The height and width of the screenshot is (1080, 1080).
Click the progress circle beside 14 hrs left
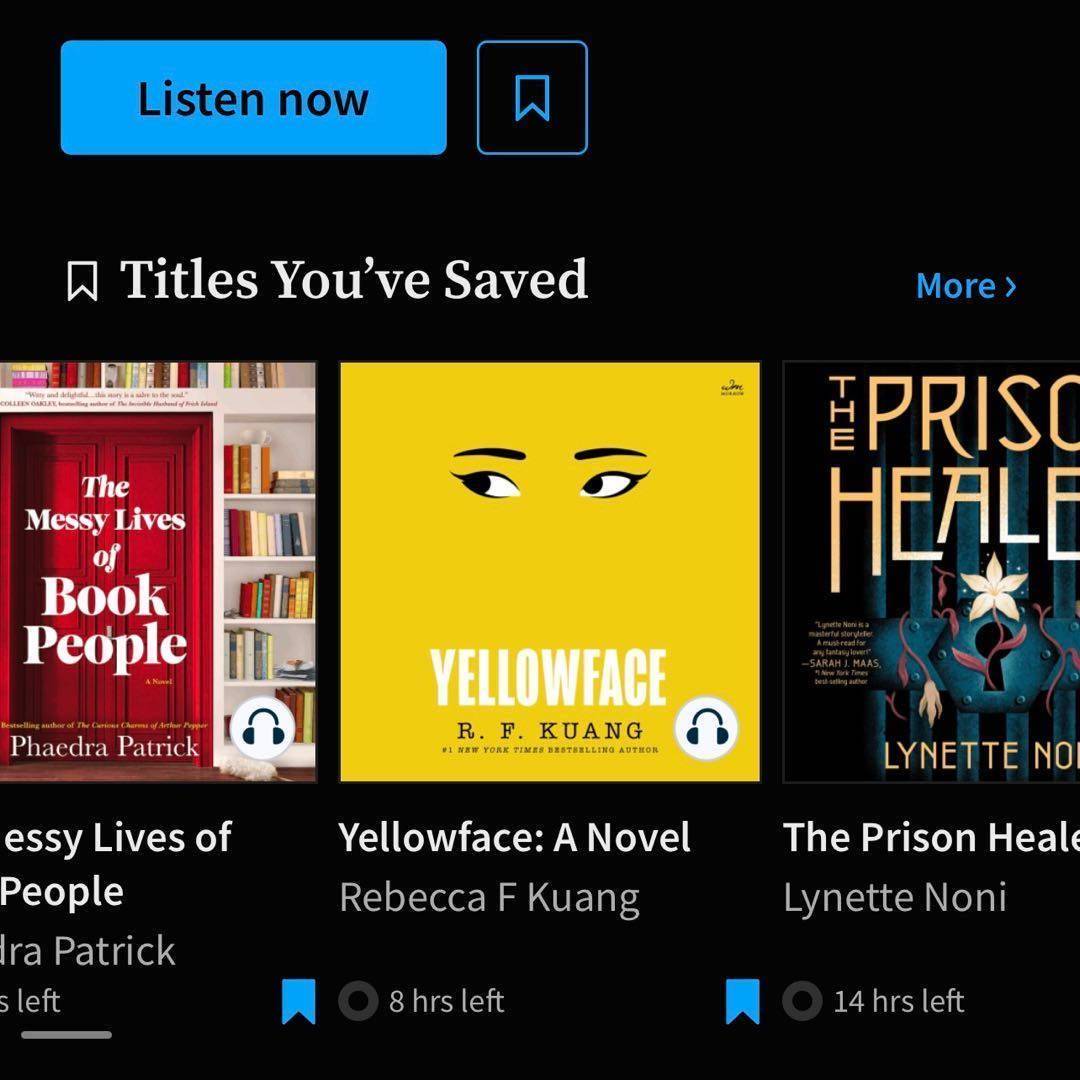[802, 1001]
